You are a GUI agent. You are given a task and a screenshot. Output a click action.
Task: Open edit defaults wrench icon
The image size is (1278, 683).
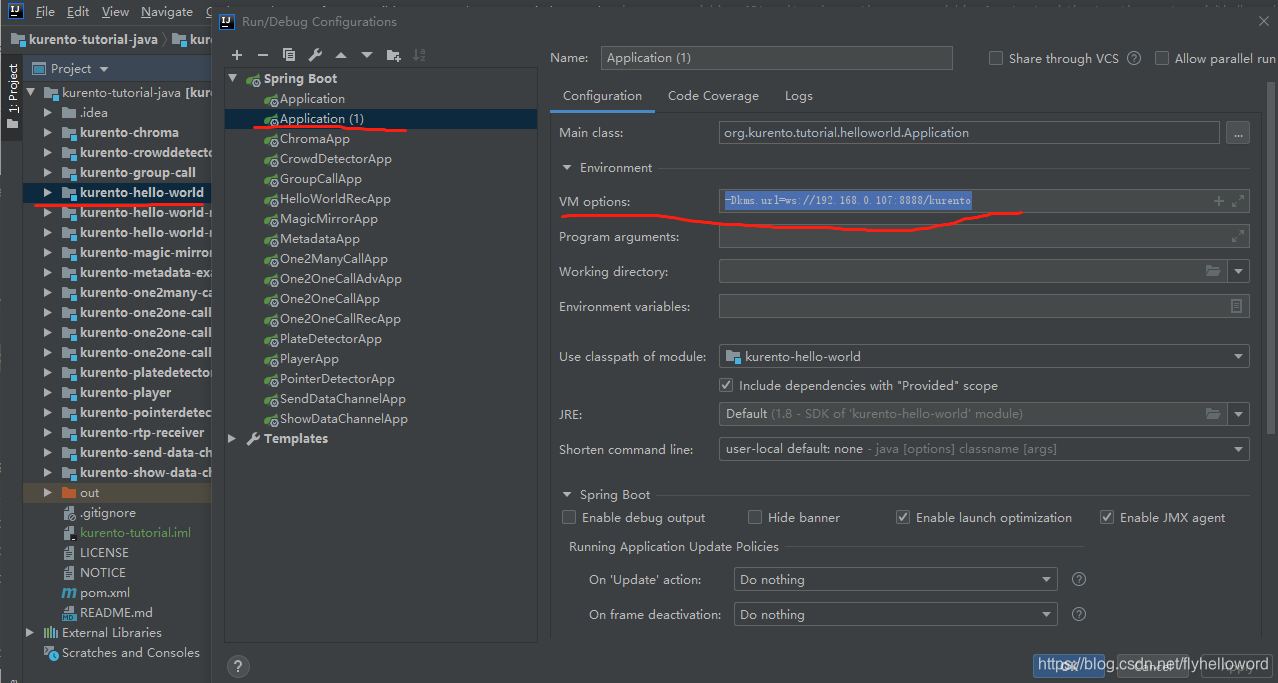point(315,55)
